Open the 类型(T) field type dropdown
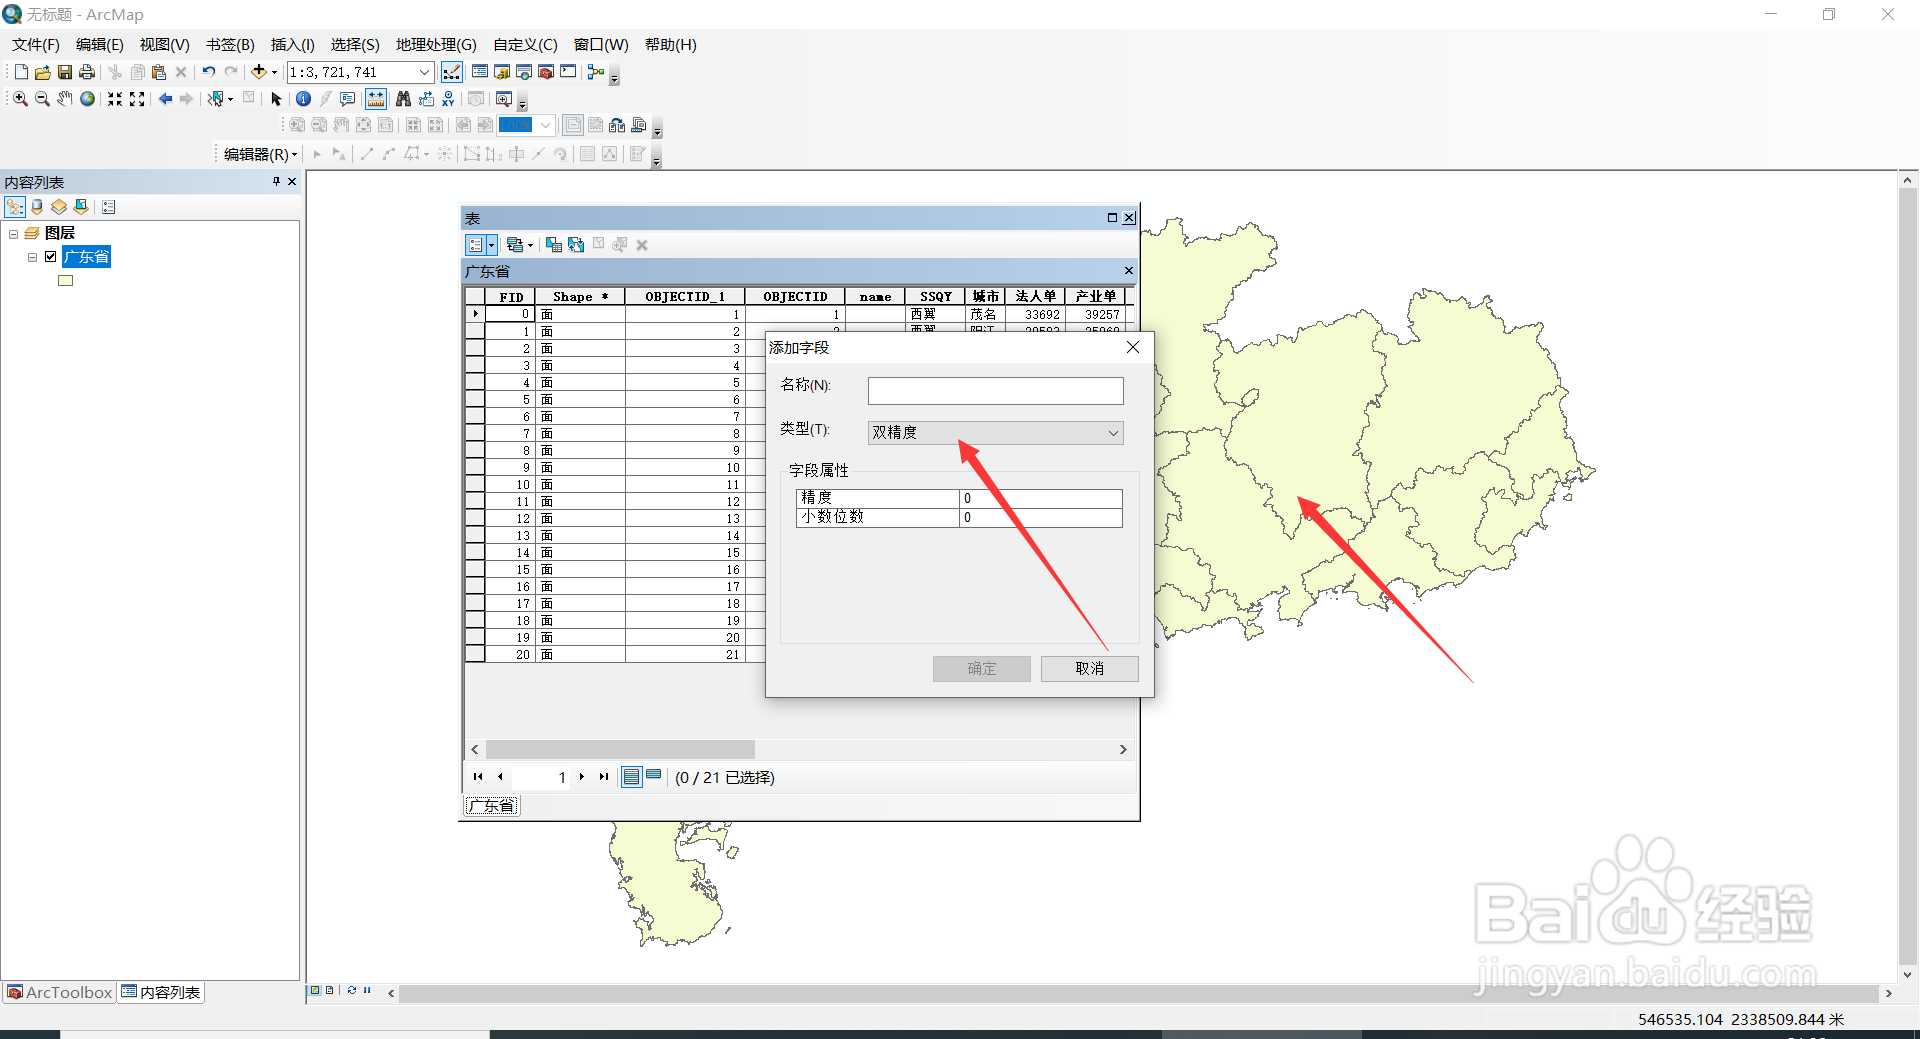 point(1112,432)
